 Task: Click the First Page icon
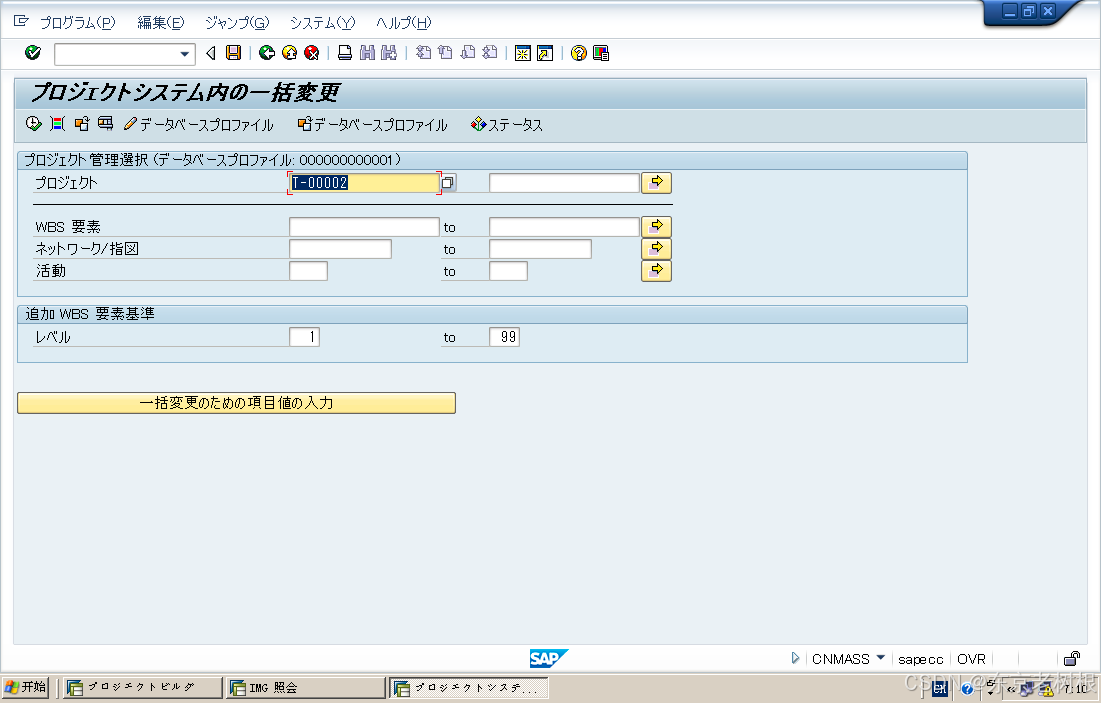[x=423, y=53]
